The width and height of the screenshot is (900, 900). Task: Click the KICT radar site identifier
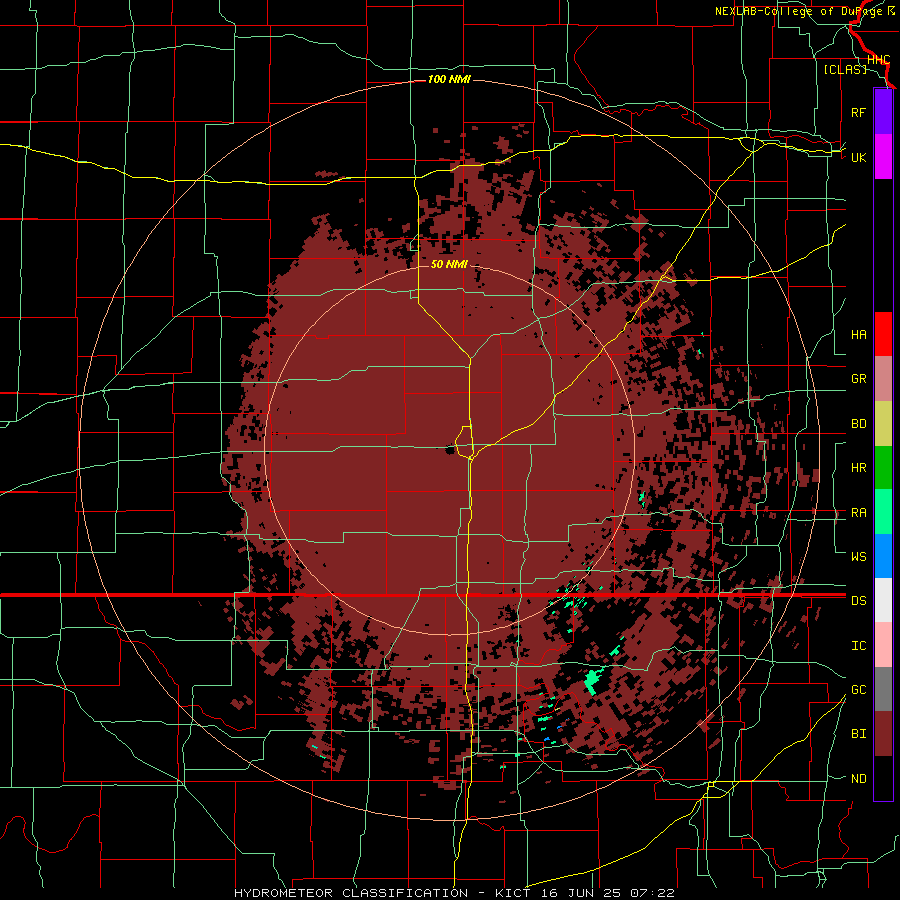coord(511,893)
